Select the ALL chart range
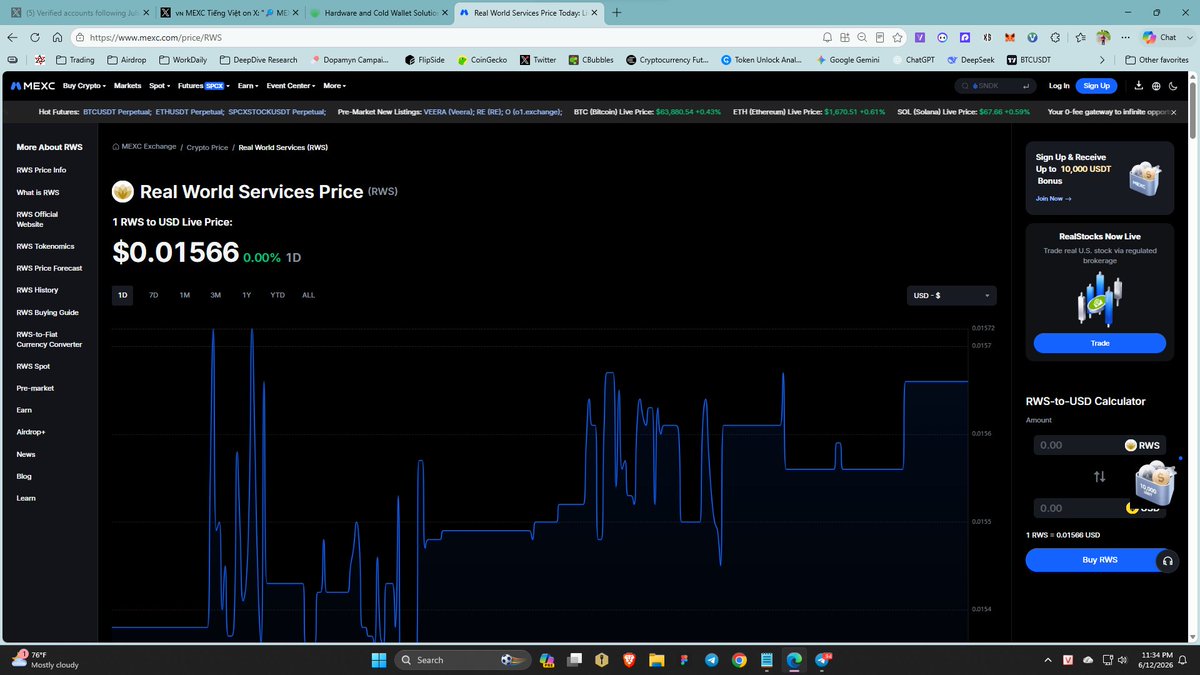Viewport: 1200px width, 675px height. click(x=308, y=295)
